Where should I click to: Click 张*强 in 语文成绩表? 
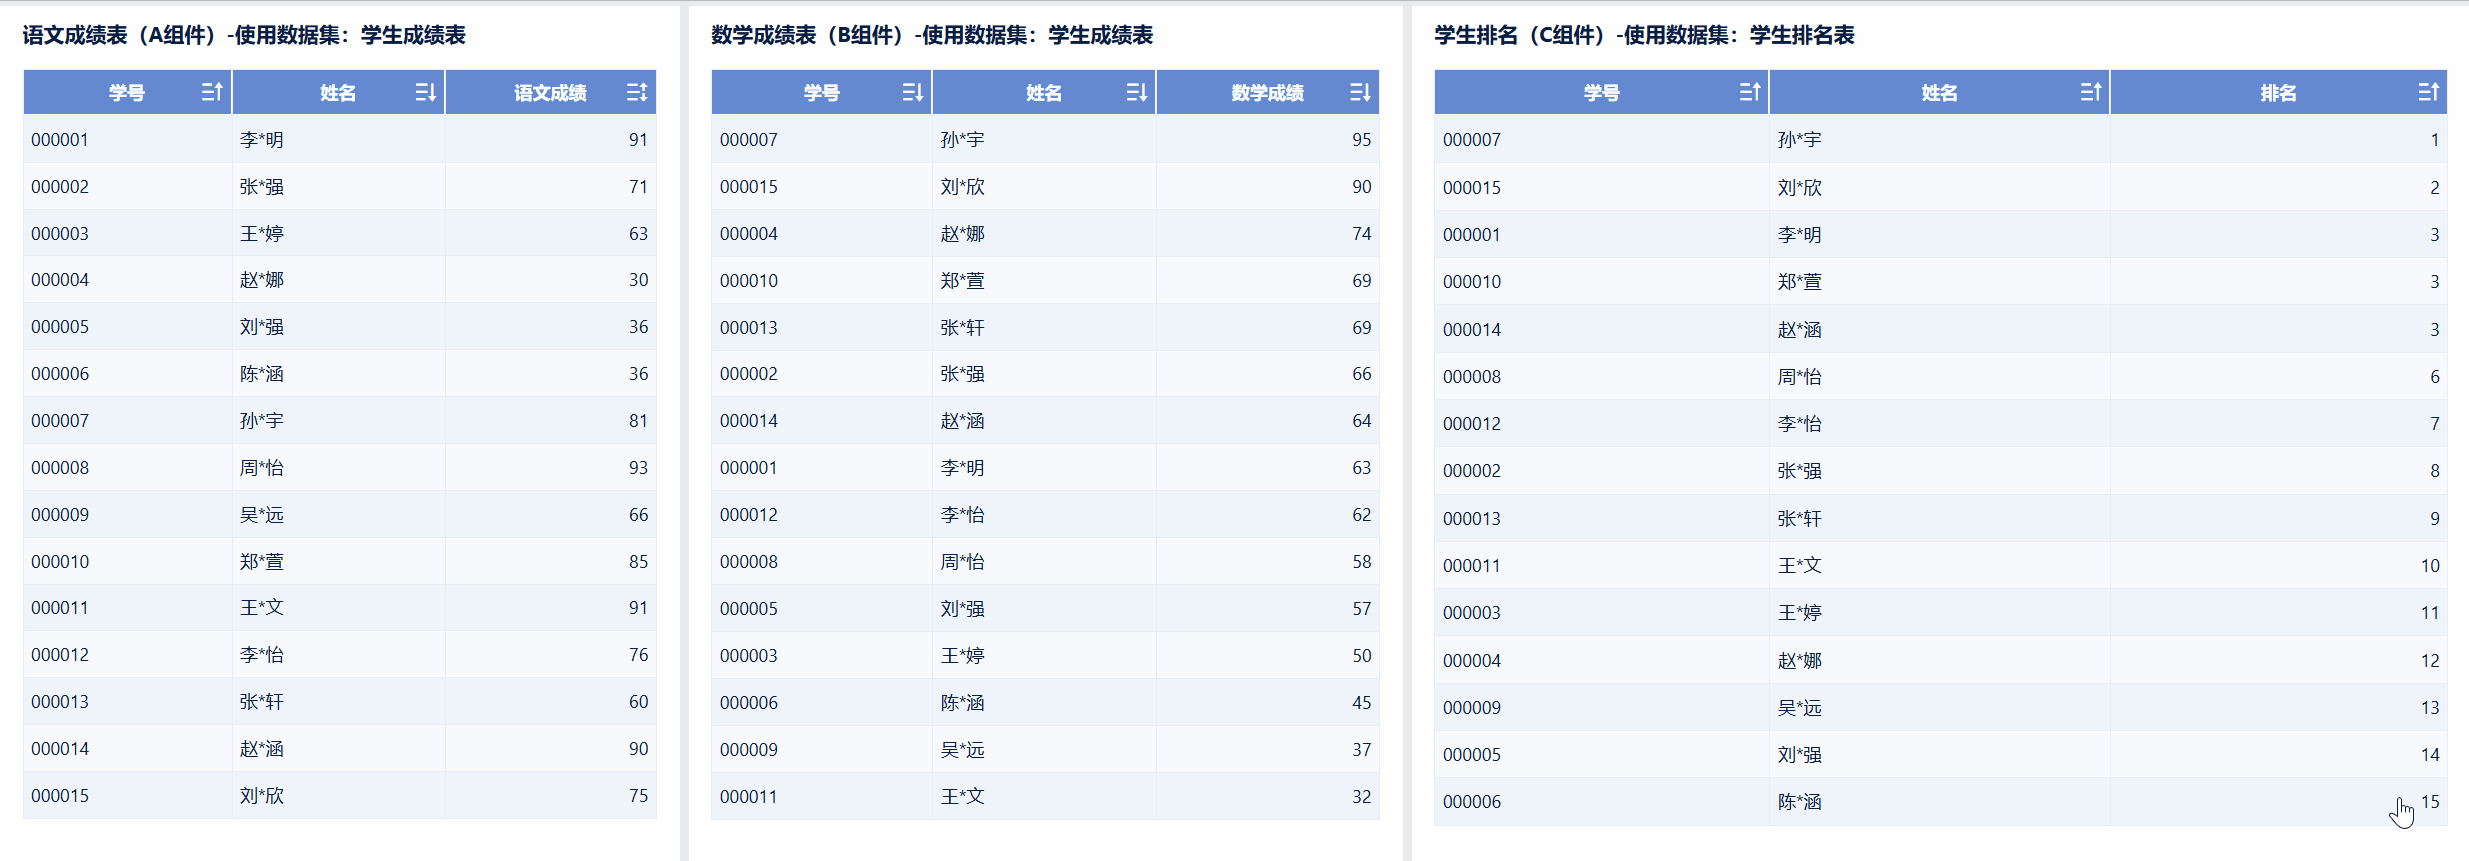262,187
